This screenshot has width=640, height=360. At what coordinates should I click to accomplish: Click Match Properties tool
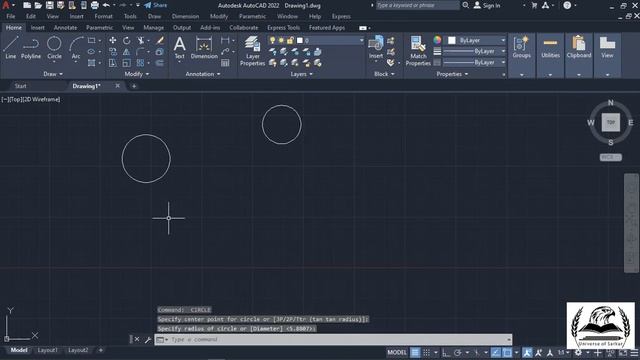click(418, 51)
